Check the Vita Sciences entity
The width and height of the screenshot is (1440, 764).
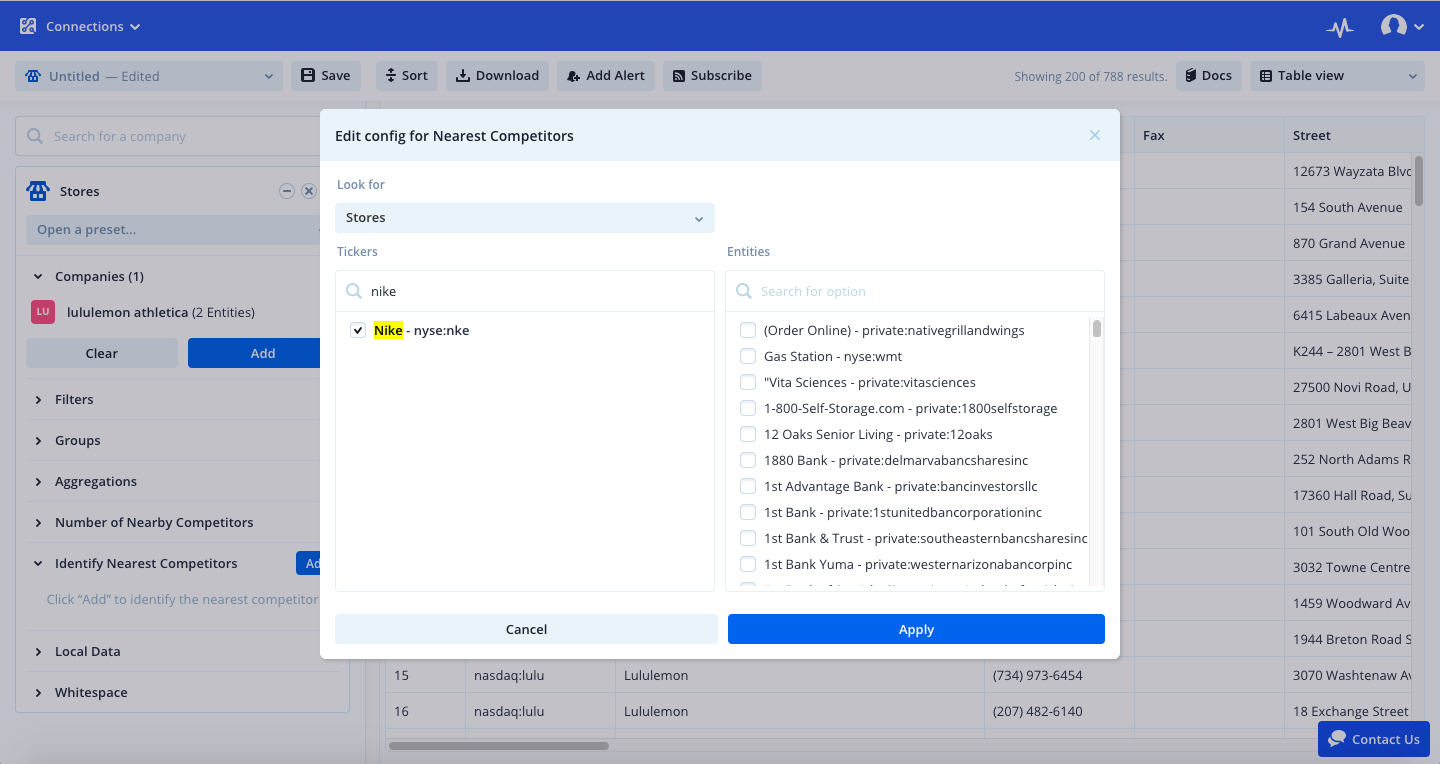coord(747,382)
